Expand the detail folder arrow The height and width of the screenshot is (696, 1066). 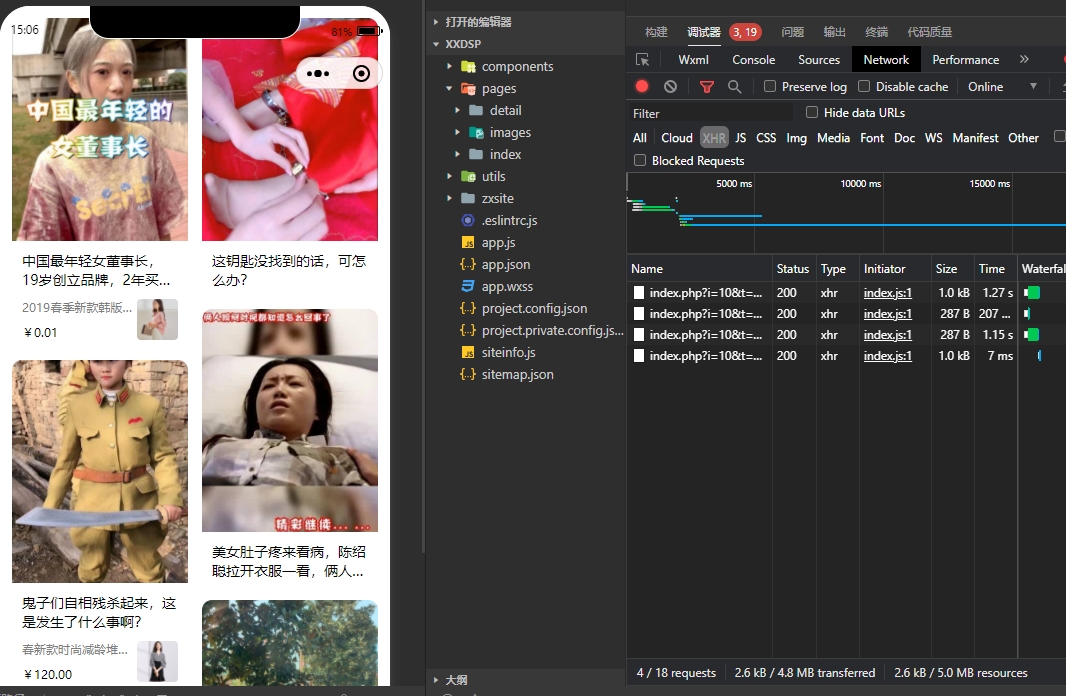click(x=458, y=110)
